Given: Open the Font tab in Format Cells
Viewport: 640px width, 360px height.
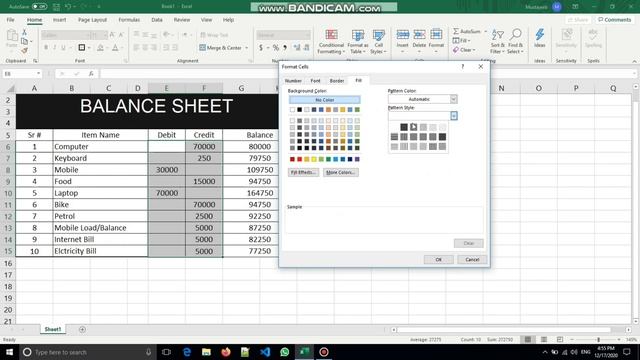Looking at the screenshot, I should 315,81.
